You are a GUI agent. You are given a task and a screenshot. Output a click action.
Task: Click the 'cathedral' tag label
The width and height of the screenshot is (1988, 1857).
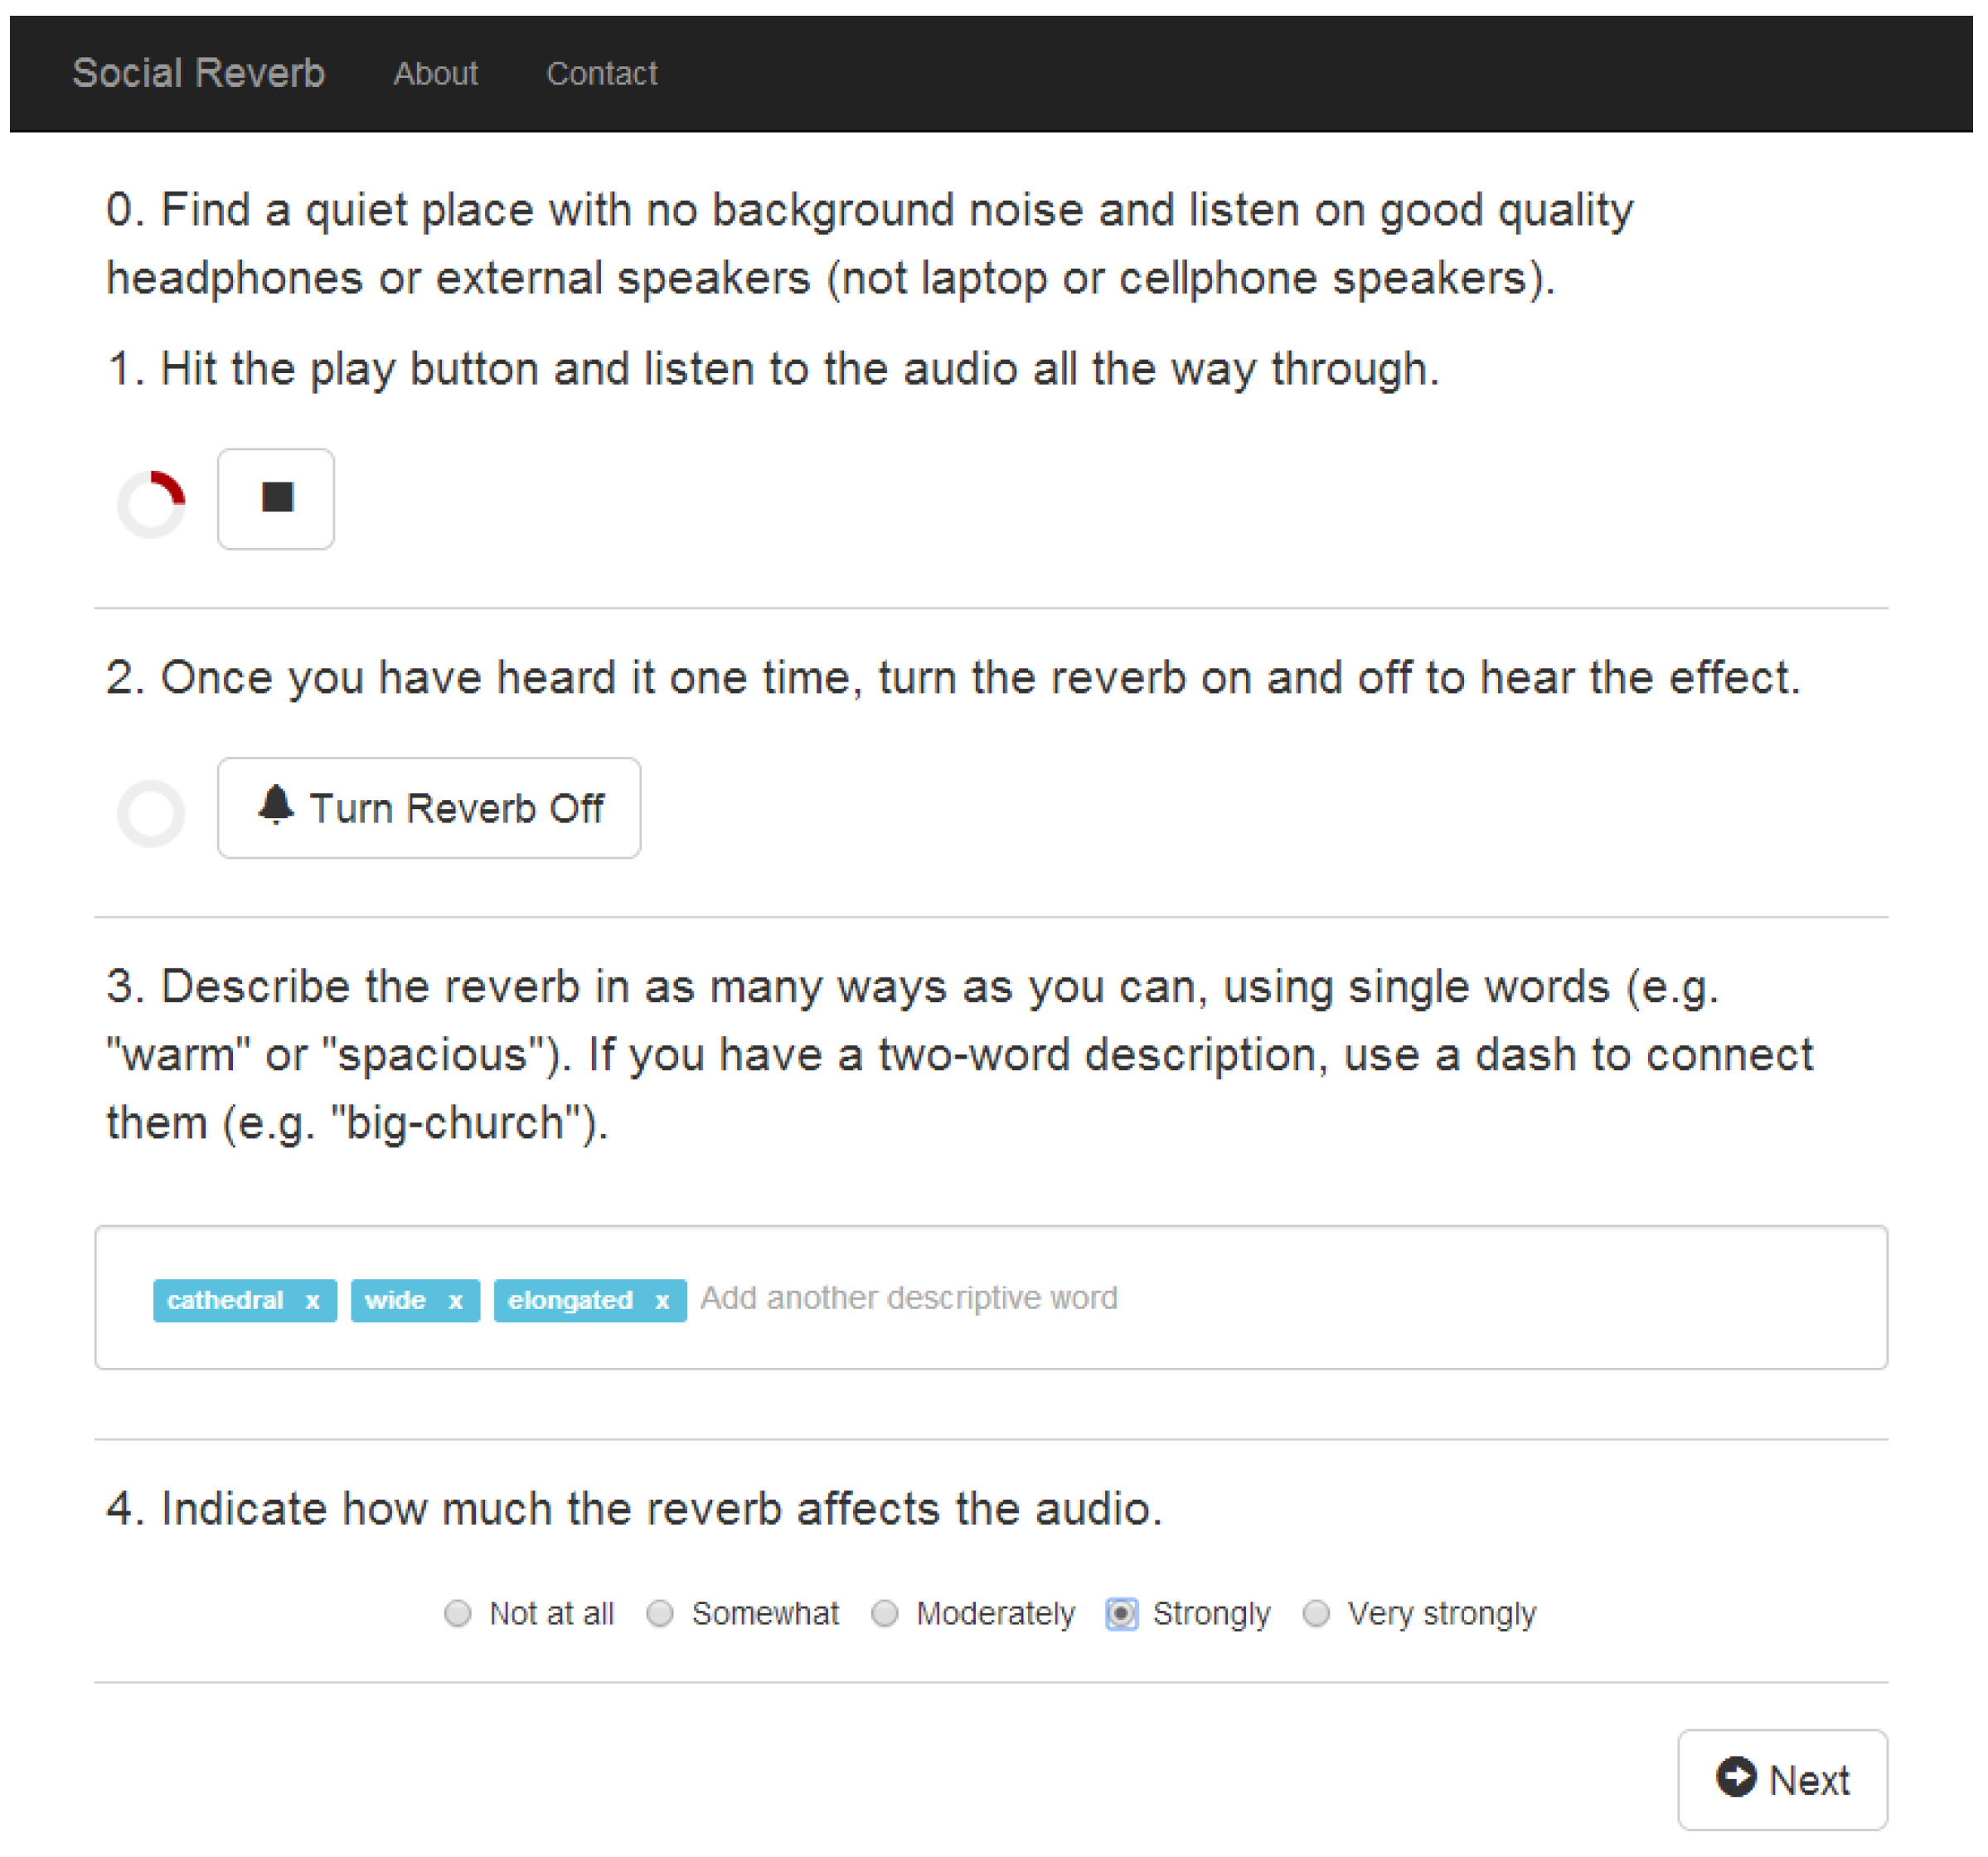pos(225,1300)
